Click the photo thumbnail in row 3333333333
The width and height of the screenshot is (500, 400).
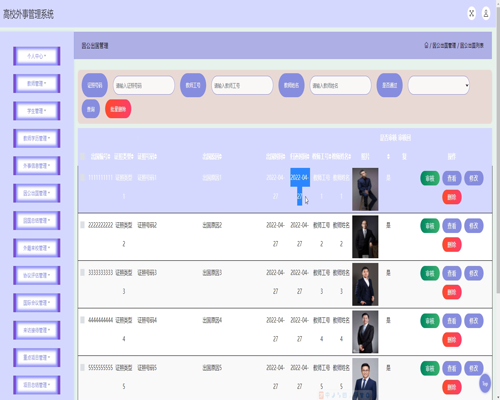coord(365,284)
